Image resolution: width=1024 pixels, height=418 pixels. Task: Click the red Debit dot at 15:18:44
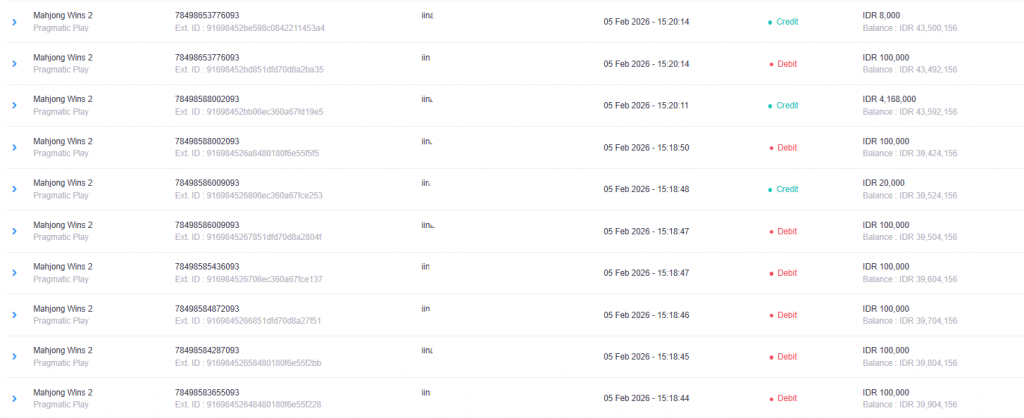point(770,398)
